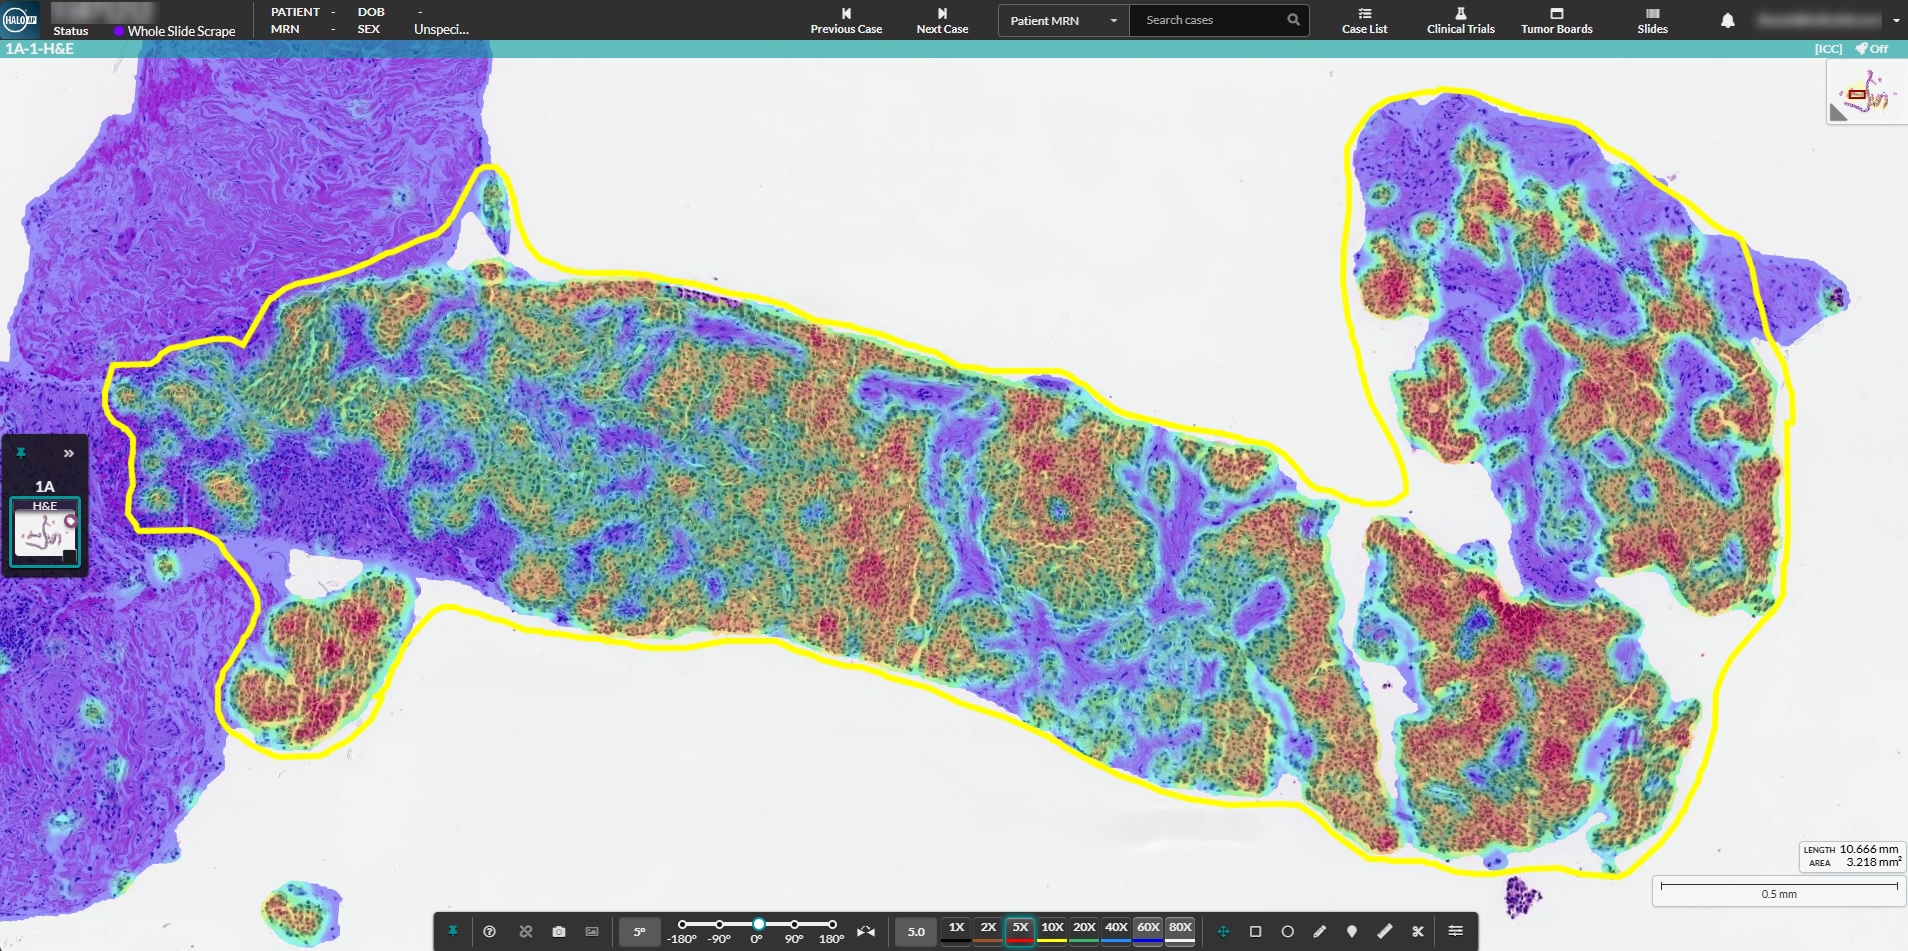
Task: Click the HALO AP logo
Action: coord(19,19)
